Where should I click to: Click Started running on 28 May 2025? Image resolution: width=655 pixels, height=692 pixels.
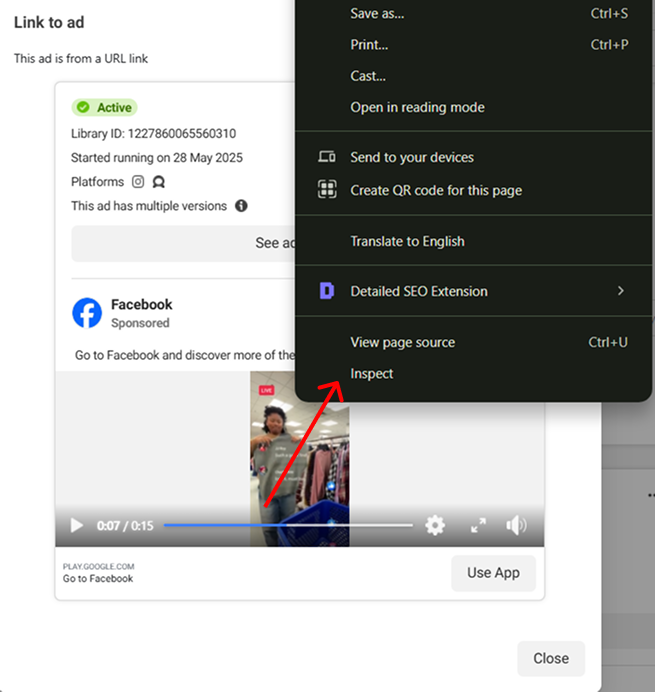tap(157, 158)
